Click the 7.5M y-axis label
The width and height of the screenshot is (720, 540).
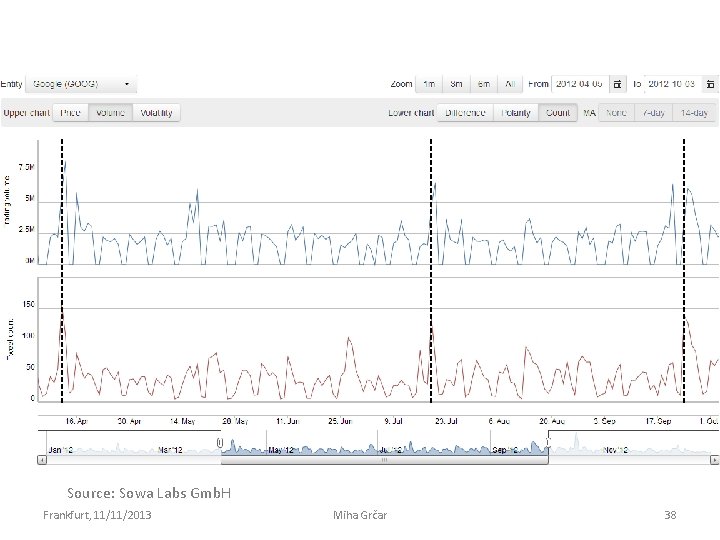click(x=27, y=167)
